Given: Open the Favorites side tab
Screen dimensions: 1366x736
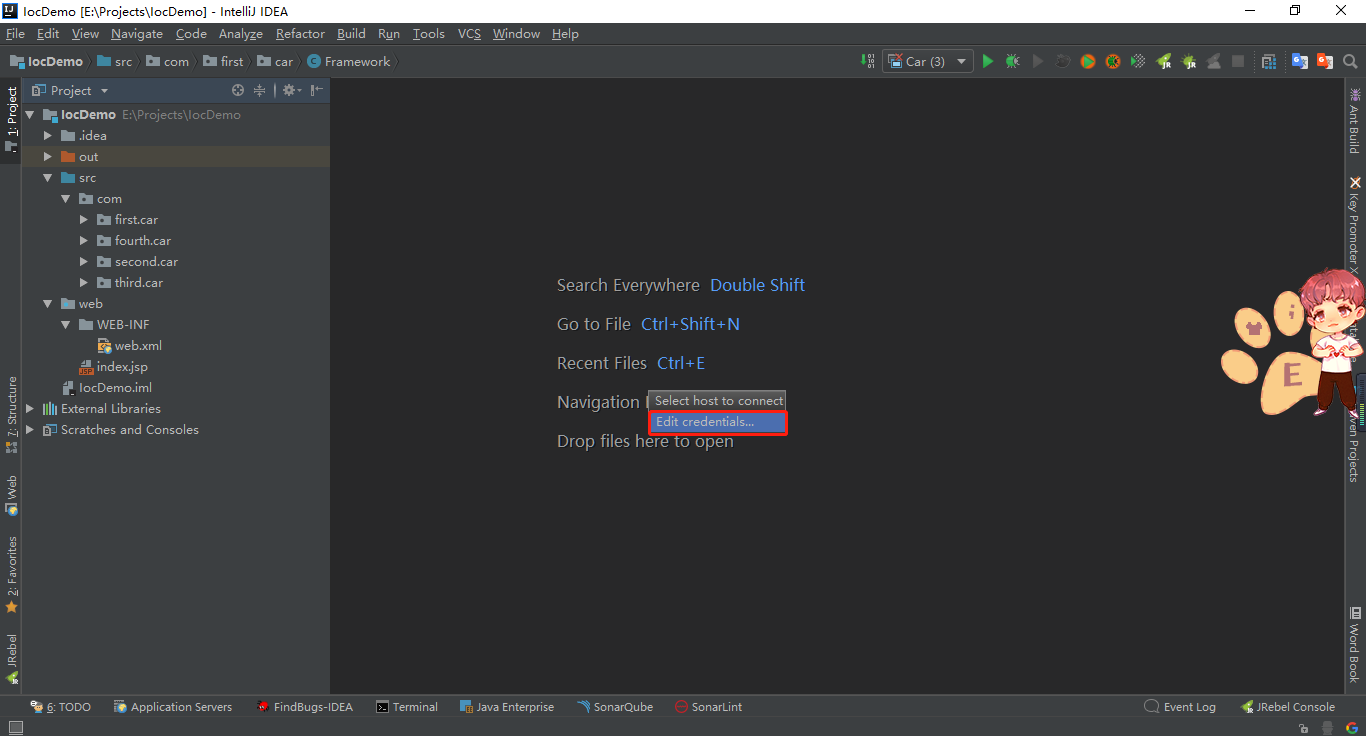Looking at the screenshot, I should point(11,575).
